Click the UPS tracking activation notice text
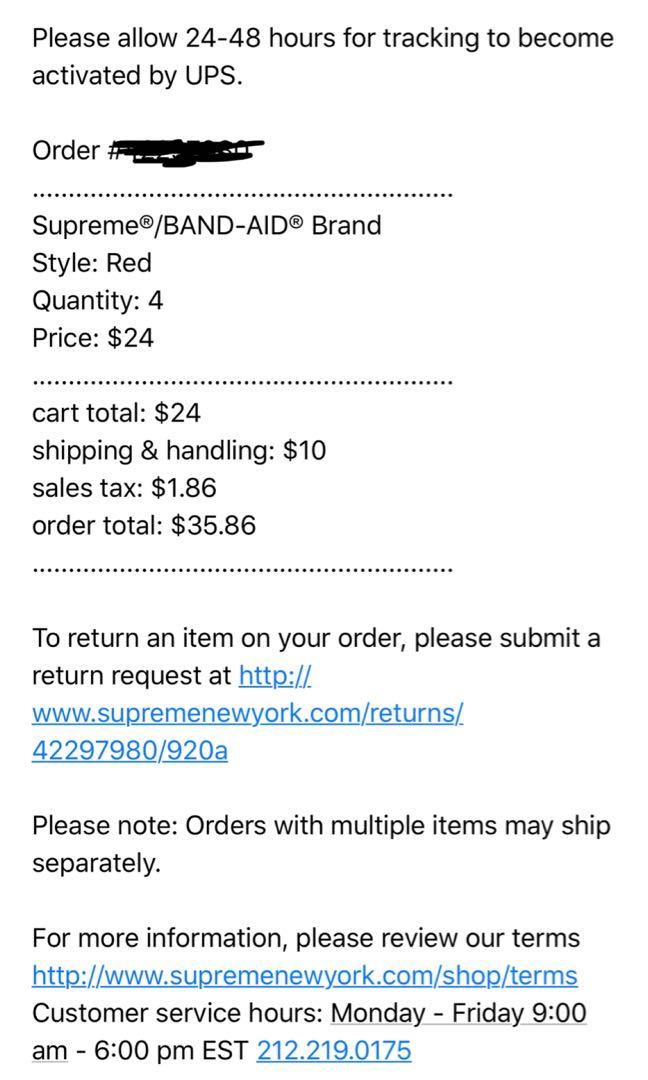648x1080 pixels. 322,56
